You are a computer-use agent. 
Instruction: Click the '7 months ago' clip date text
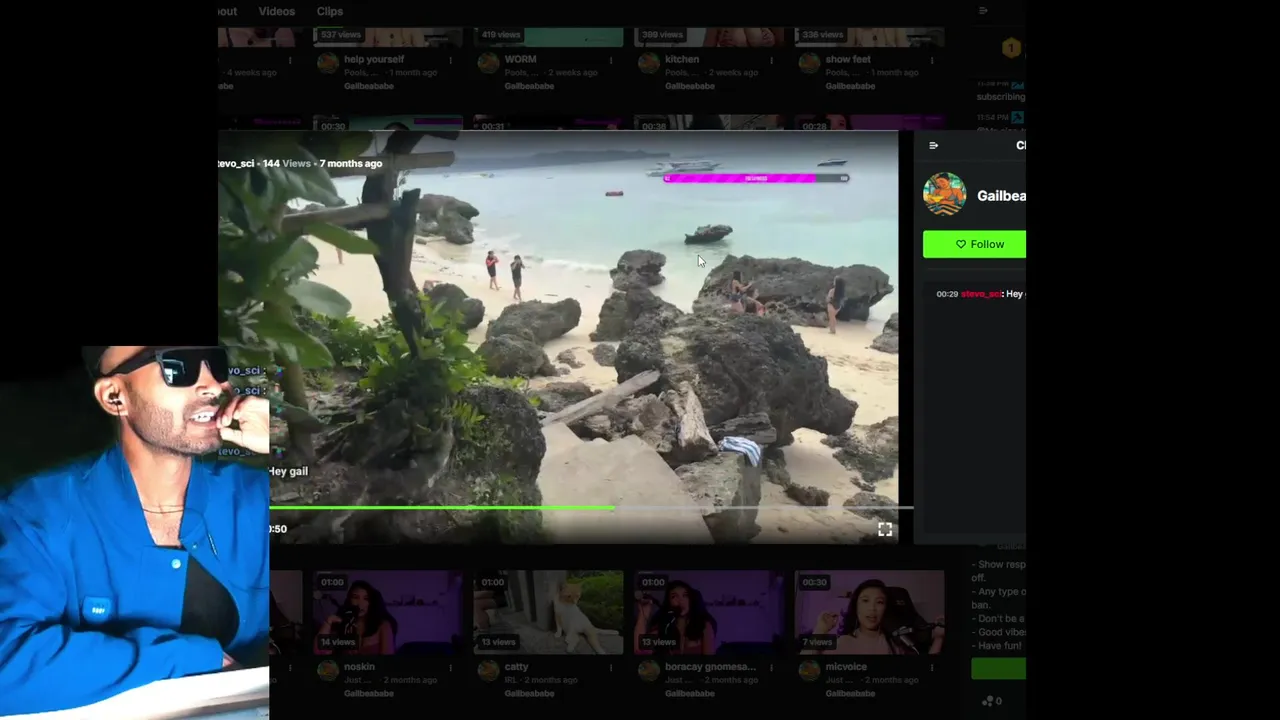click(x=350, y=164)
